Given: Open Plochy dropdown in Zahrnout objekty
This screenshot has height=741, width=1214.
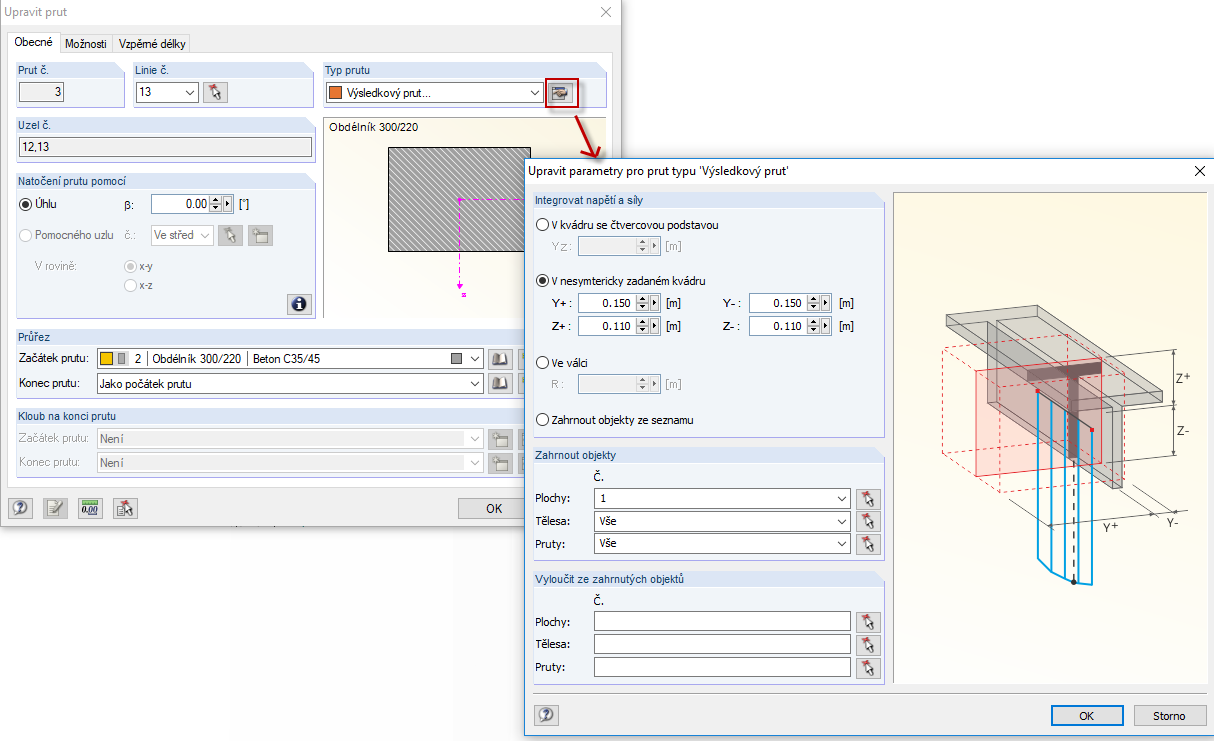Looking at the screenshot, I should click(x=842, y=498).
